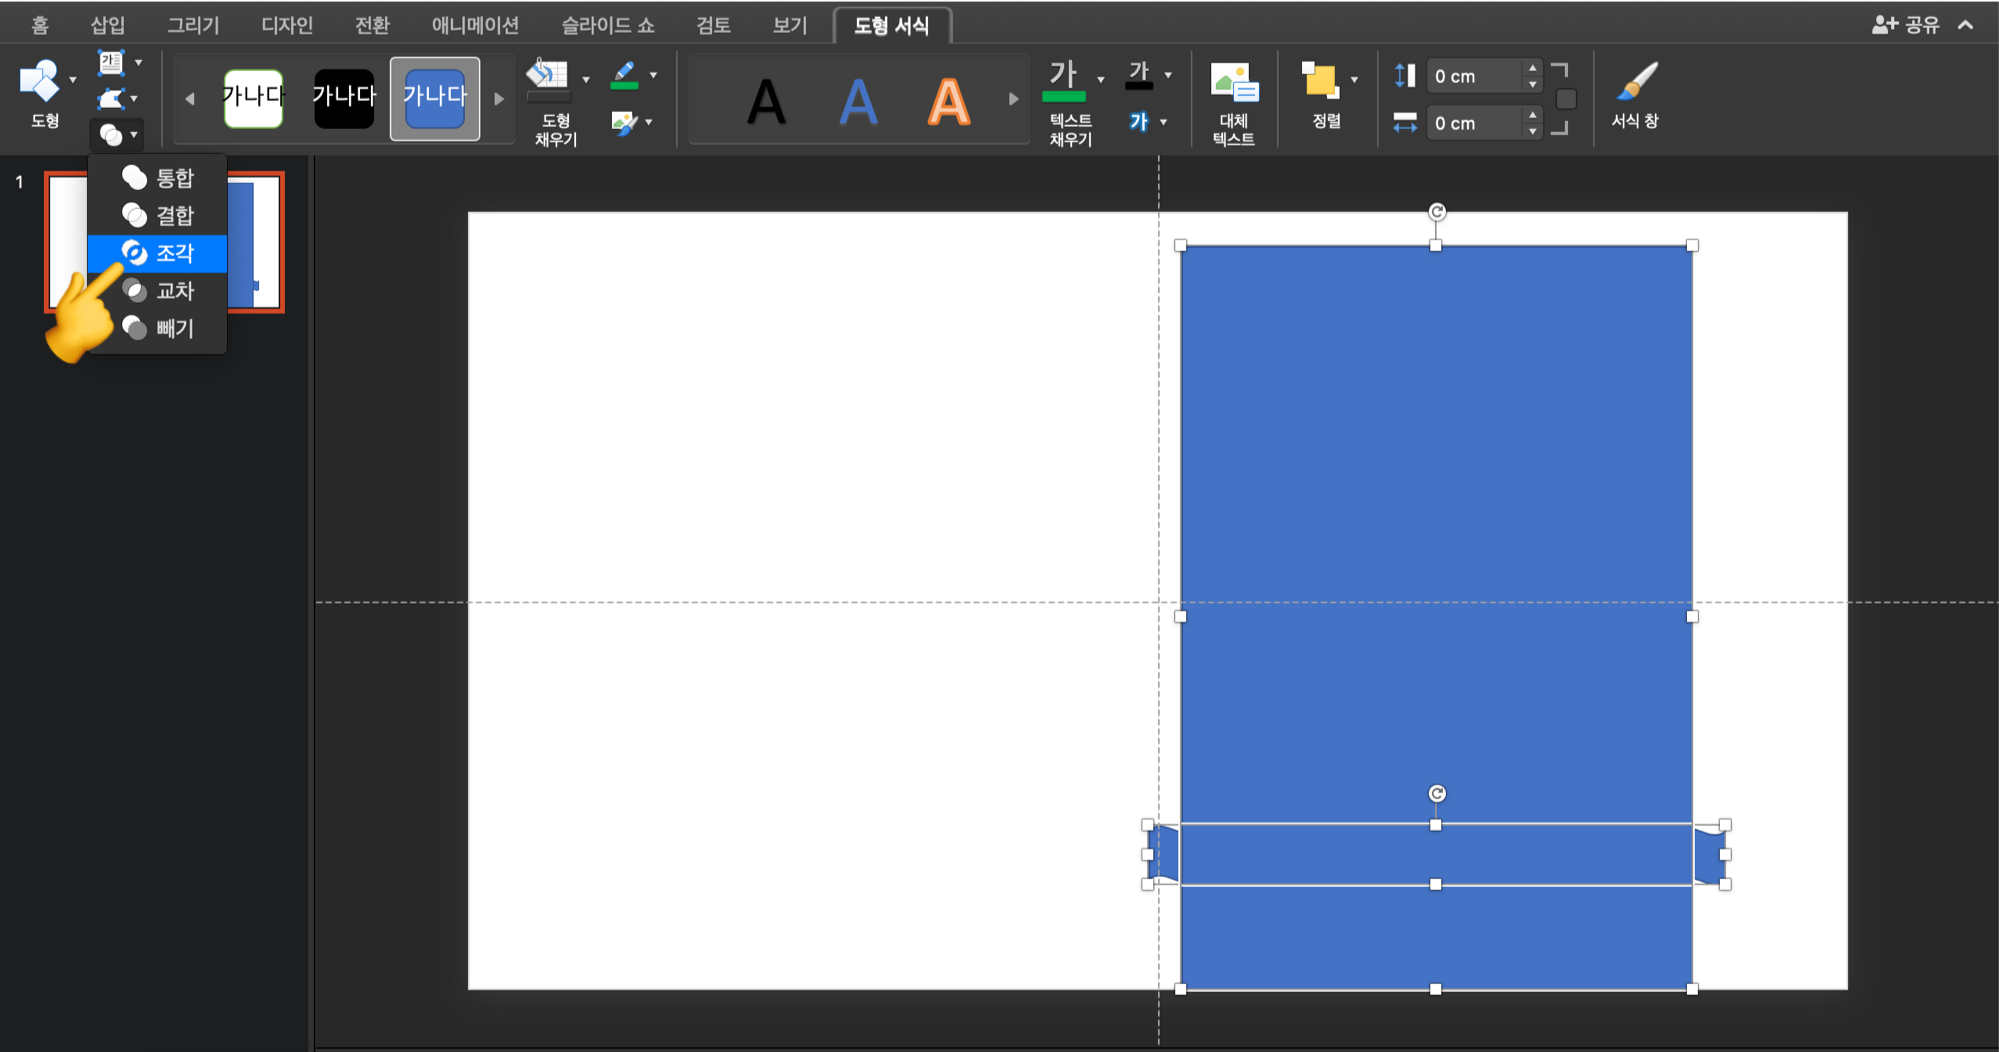Expand the shape effects dropdown arrow
The height and width of the screenshot is (1052, 1999).
[x=649, y=122]
